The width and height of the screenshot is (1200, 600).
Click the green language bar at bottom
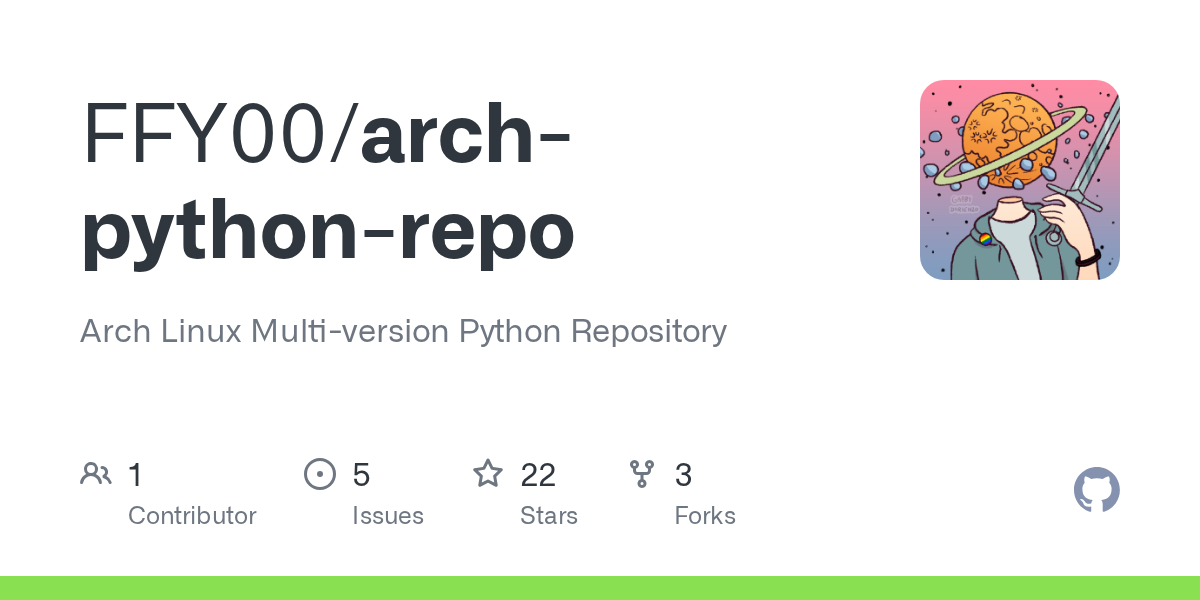[600, 588]
